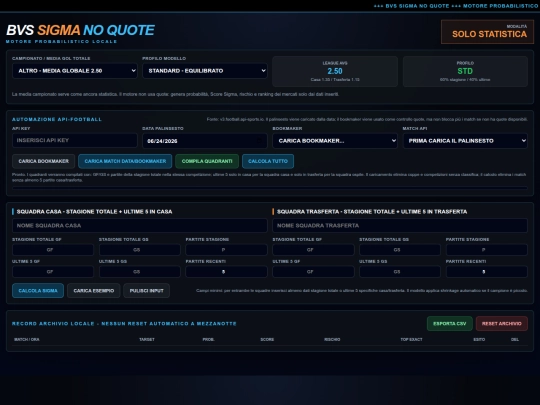Click home team Ultime 5 GS field
540x405 pixels.
(140, 272)
